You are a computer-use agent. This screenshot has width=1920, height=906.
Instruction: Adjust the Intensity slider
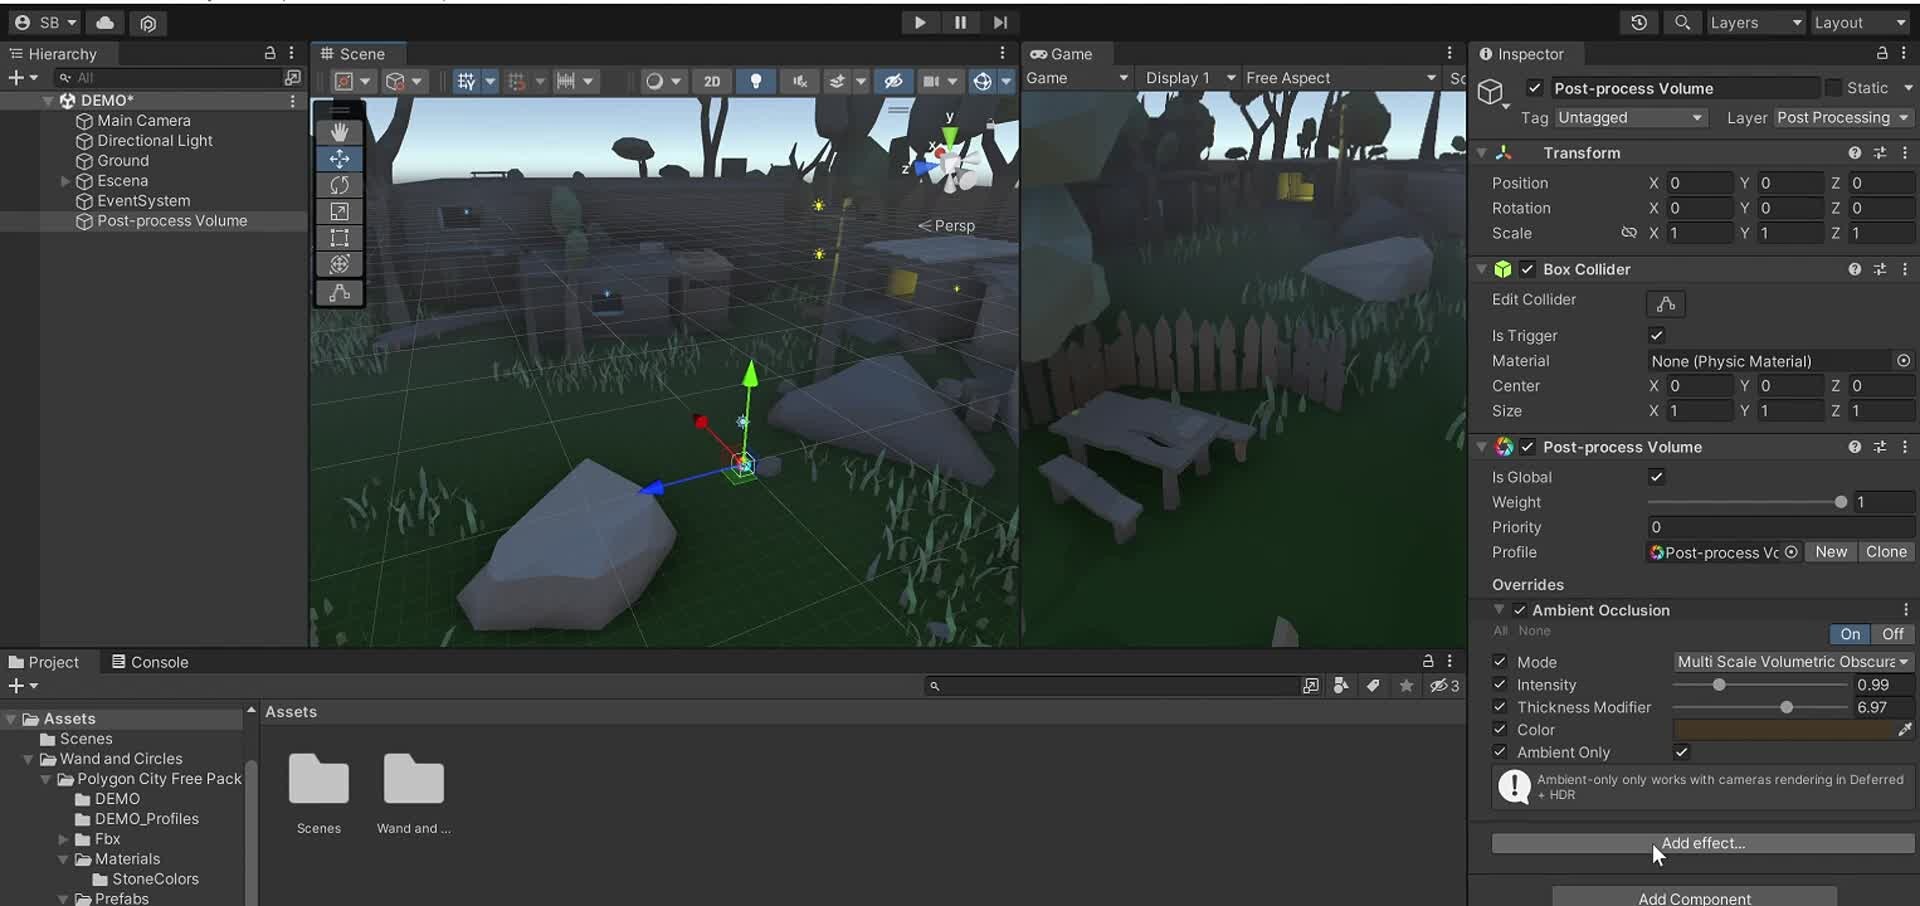point(1760,685)
